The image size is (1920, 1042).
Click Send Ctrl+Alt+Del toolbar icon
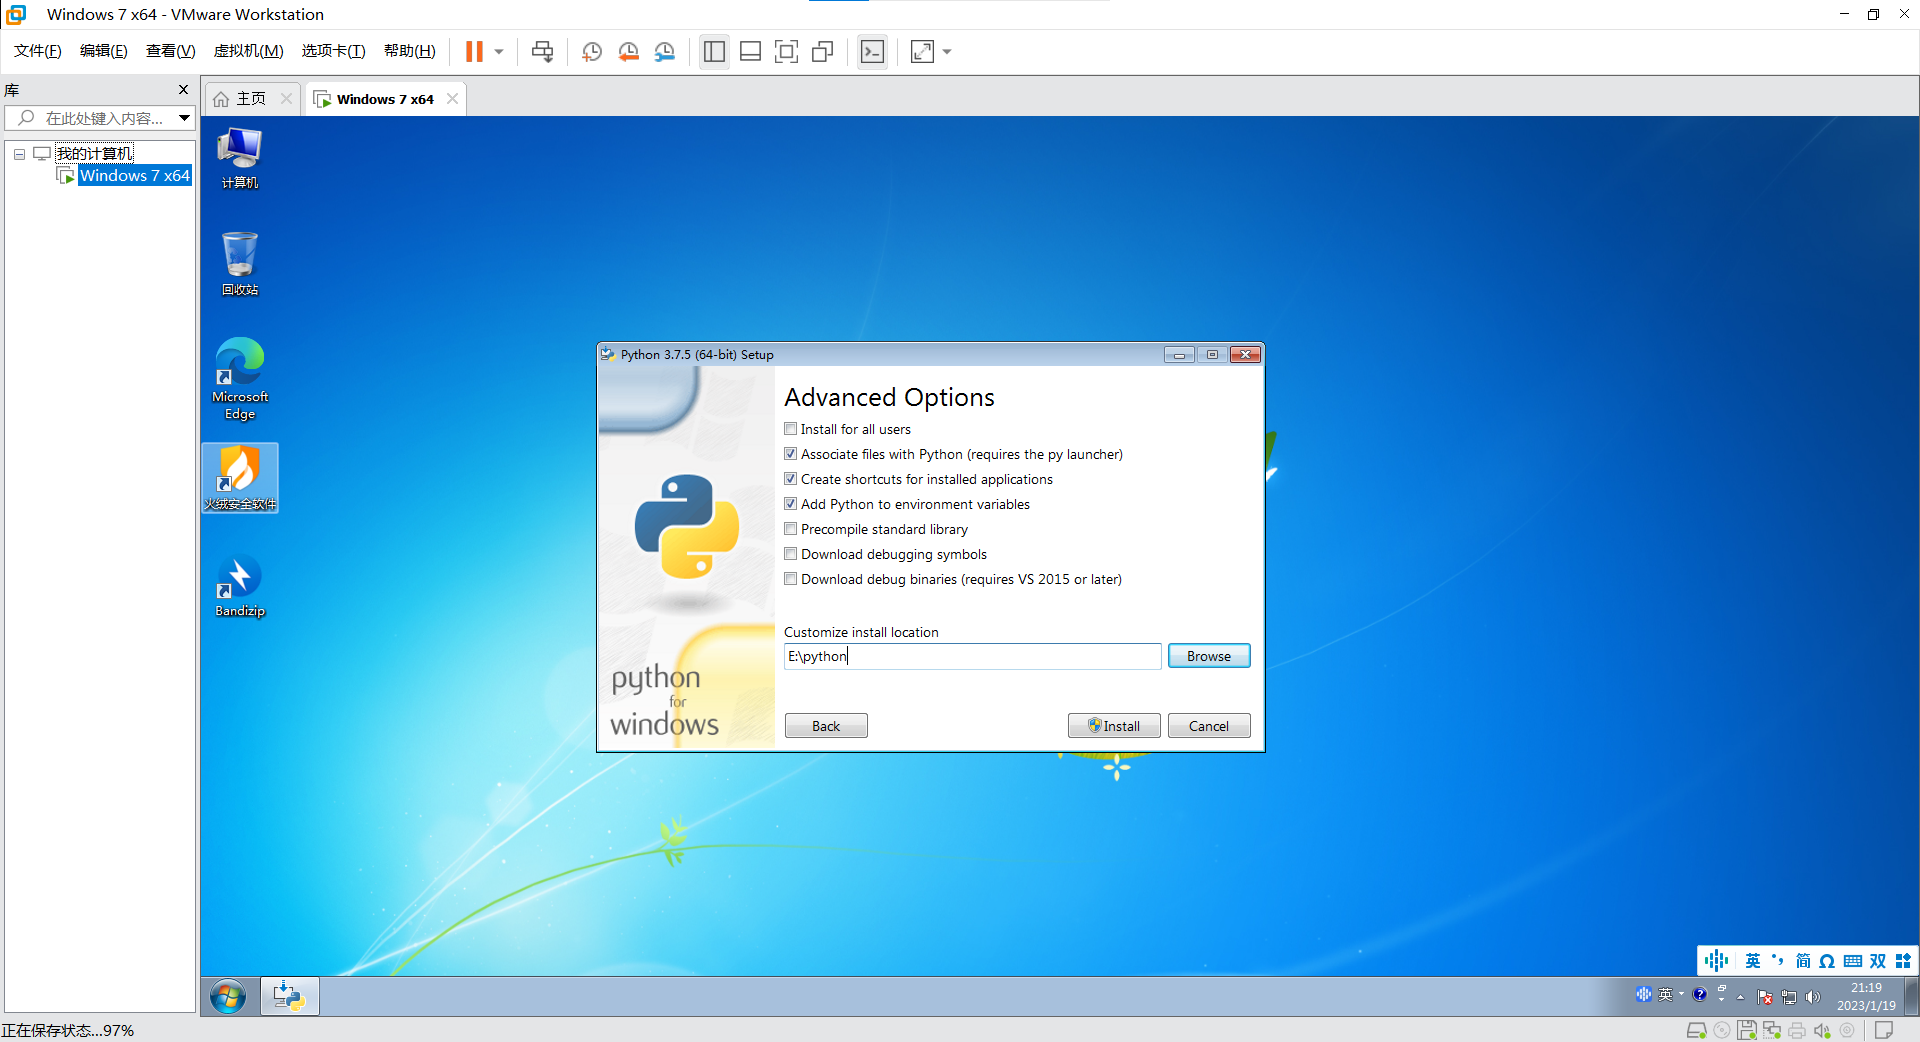542,52
